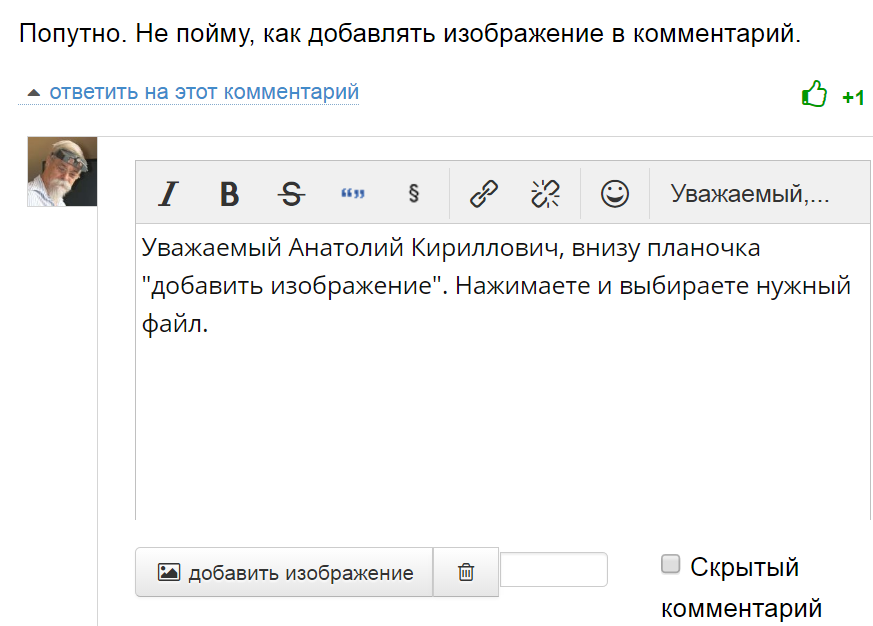
Task: Click the section sign § toolbar icon
Action: (x=413, y=193)
